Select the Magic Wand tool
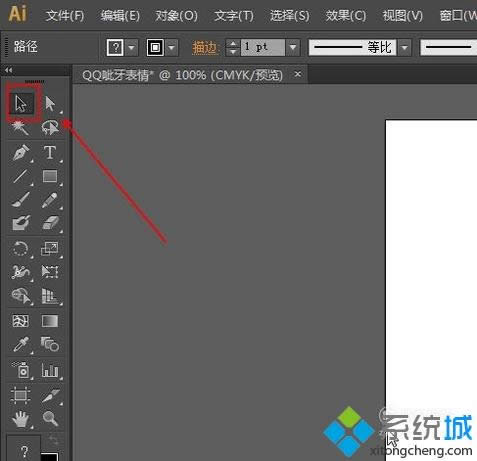 click(21, 128)
